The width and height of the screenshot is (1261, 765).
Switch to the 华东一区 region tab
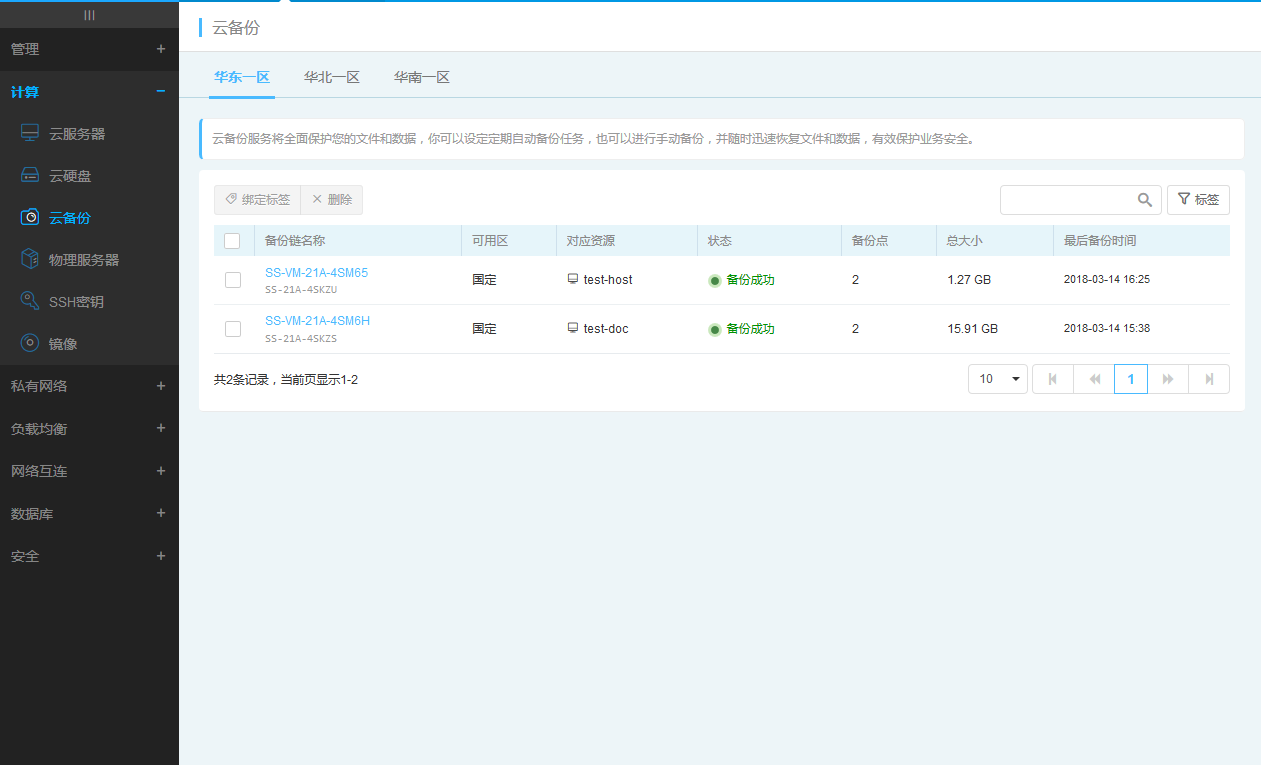242,77
